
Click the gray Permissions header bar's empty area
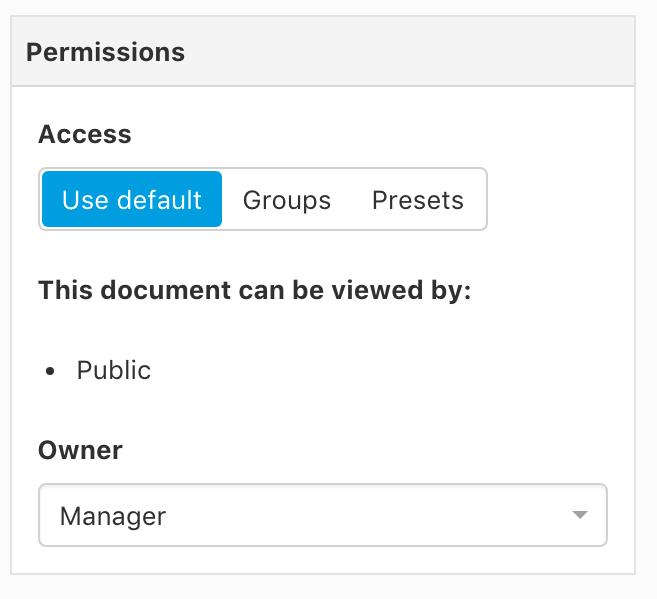(411, 52)
